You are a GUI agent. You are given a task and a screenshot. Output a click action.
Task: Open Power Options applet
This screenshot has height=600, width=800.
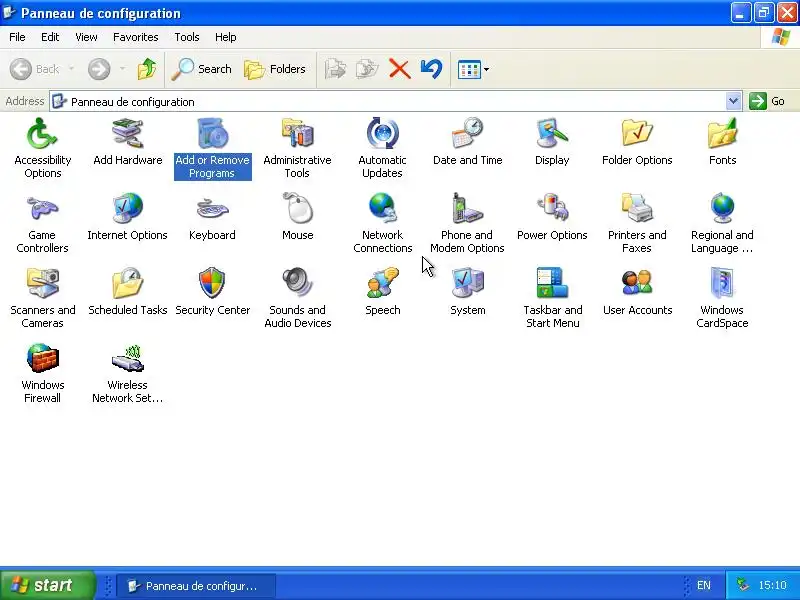coord(552,217)
